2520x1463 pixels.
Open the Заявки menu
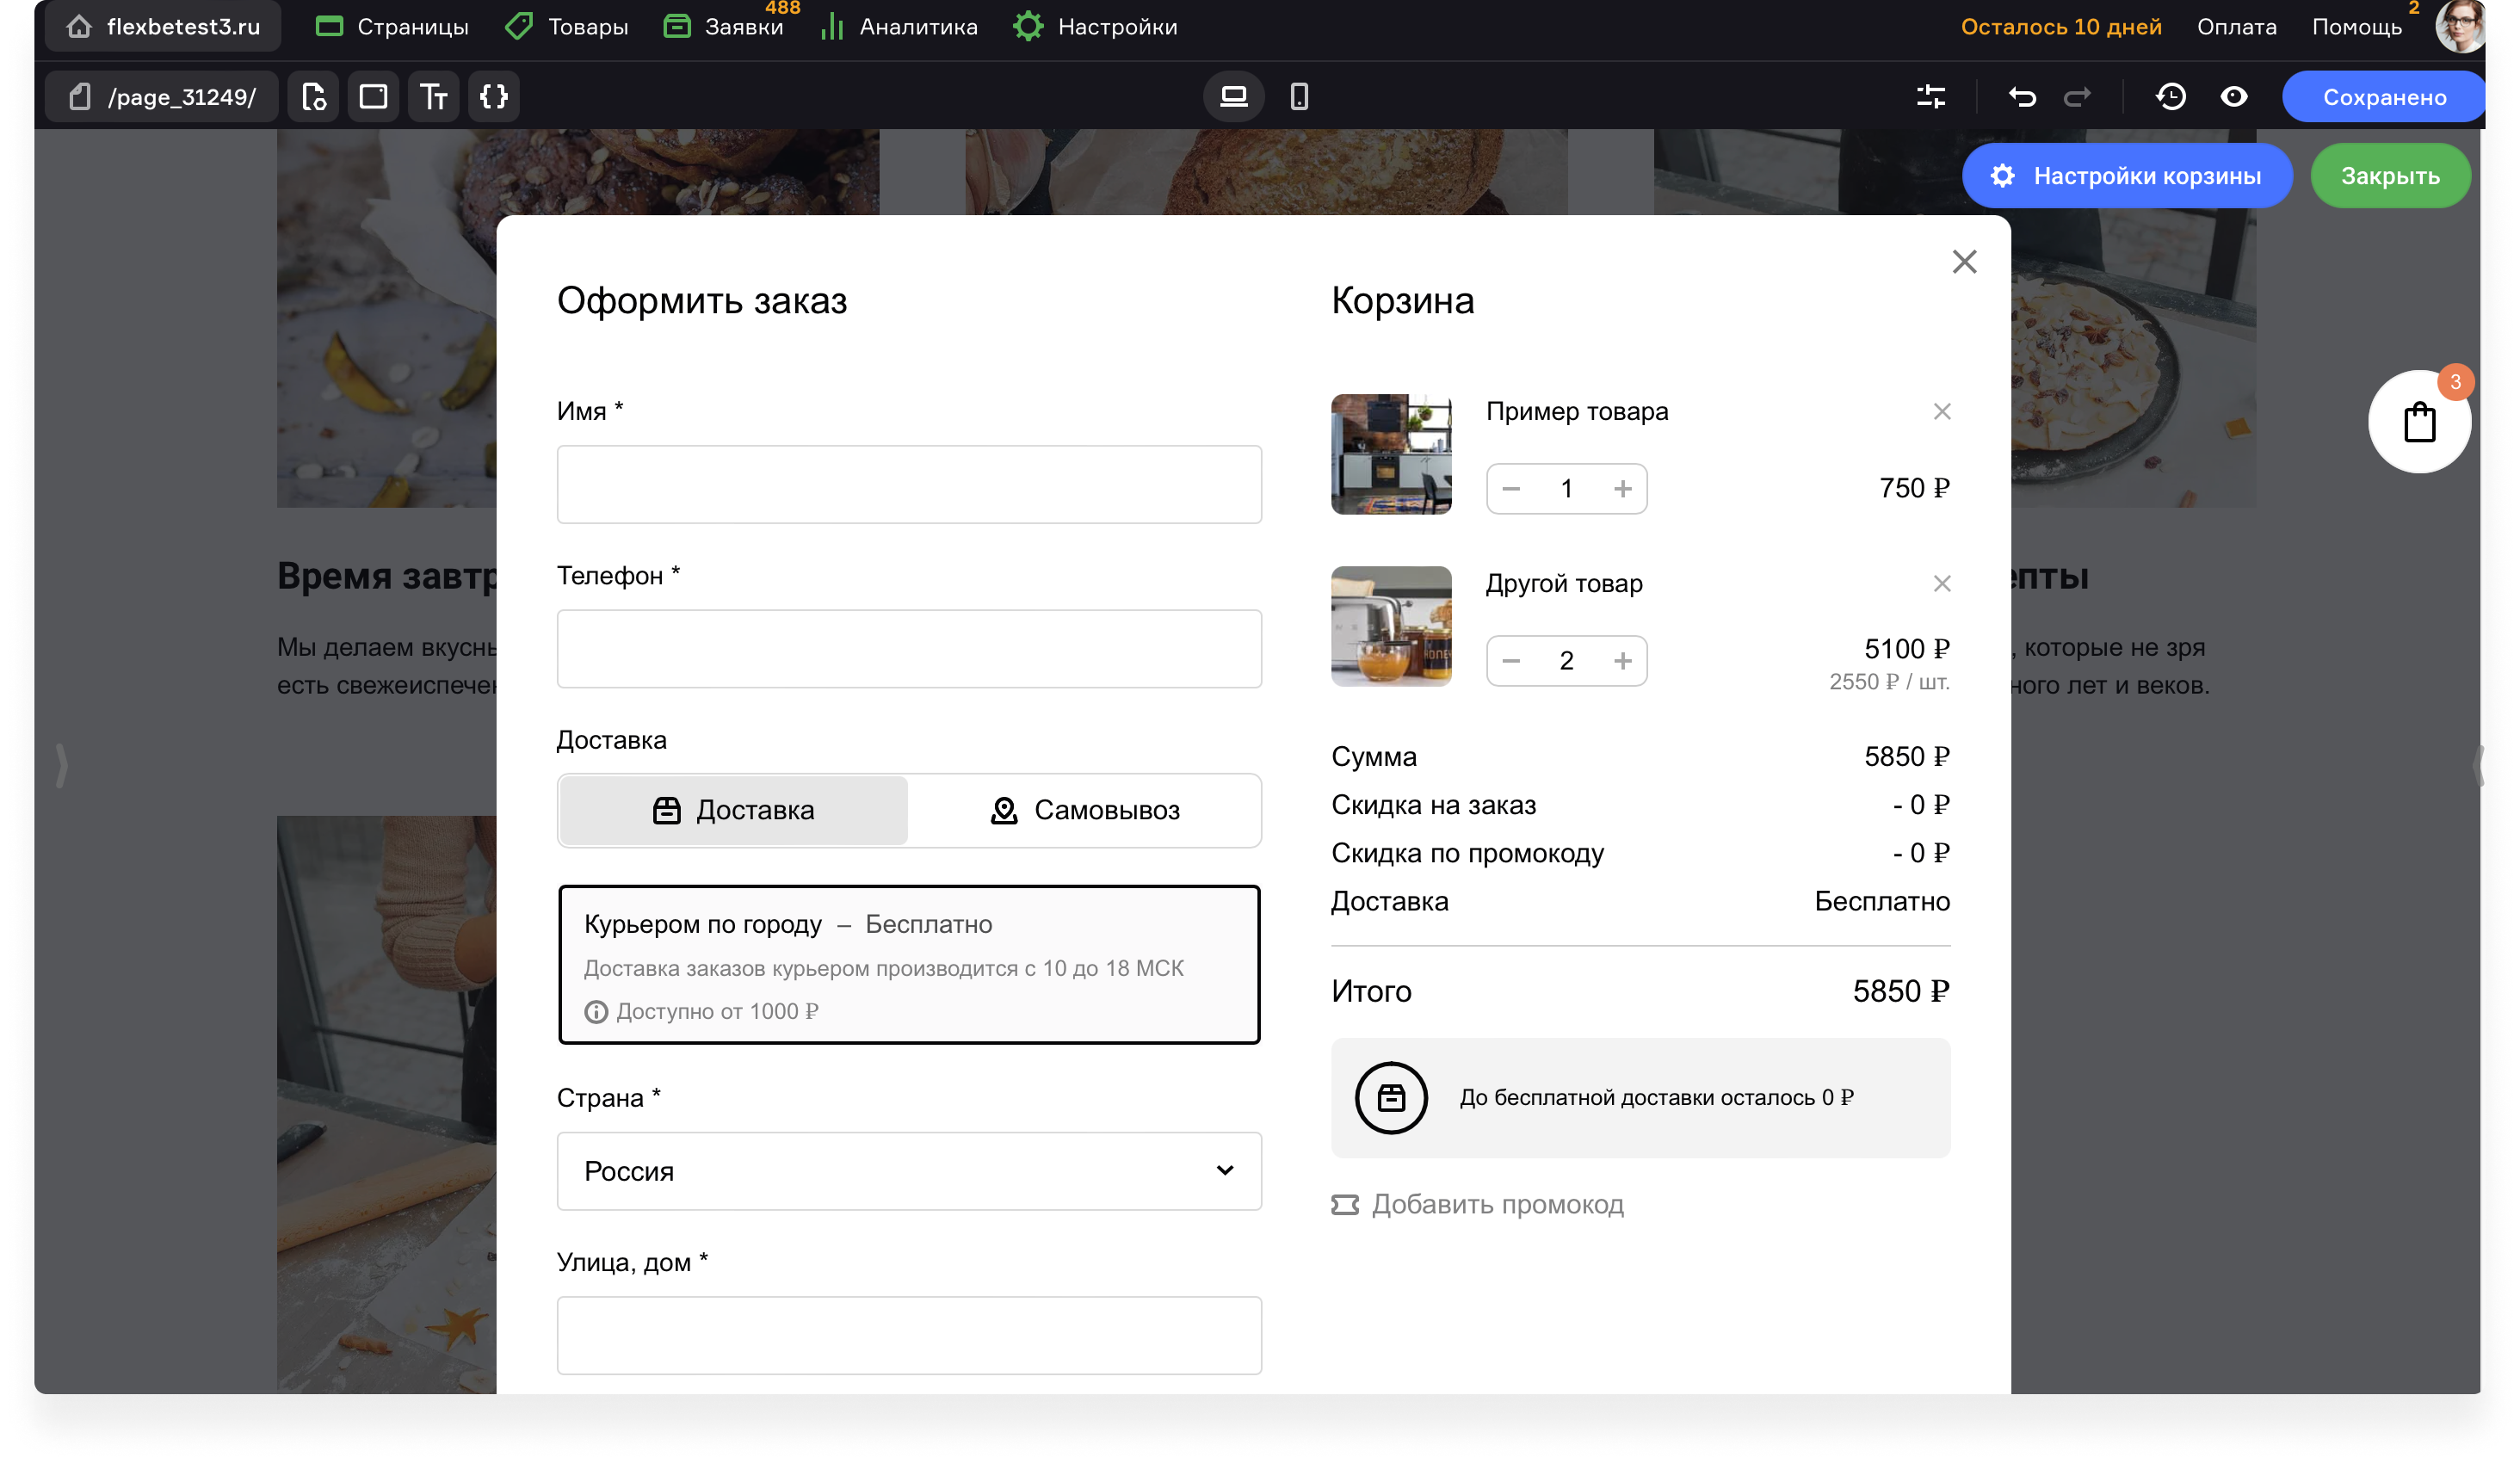pyautogui.click(x=723, y=27)
